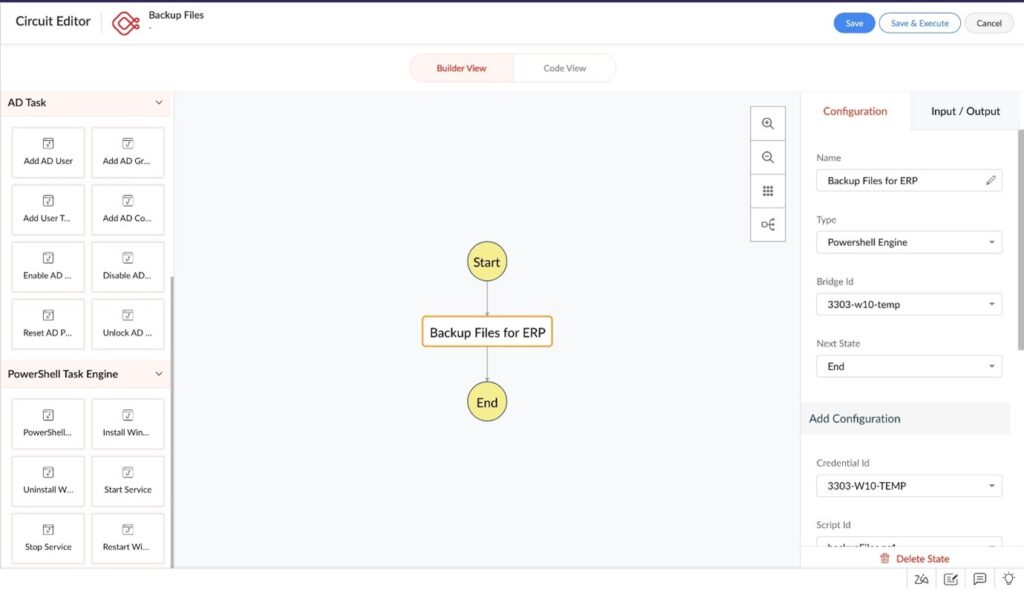The height and width of the screenshot is (589, 1024).
Task: Open the Next State dropdown
Action: coord(909,367)
